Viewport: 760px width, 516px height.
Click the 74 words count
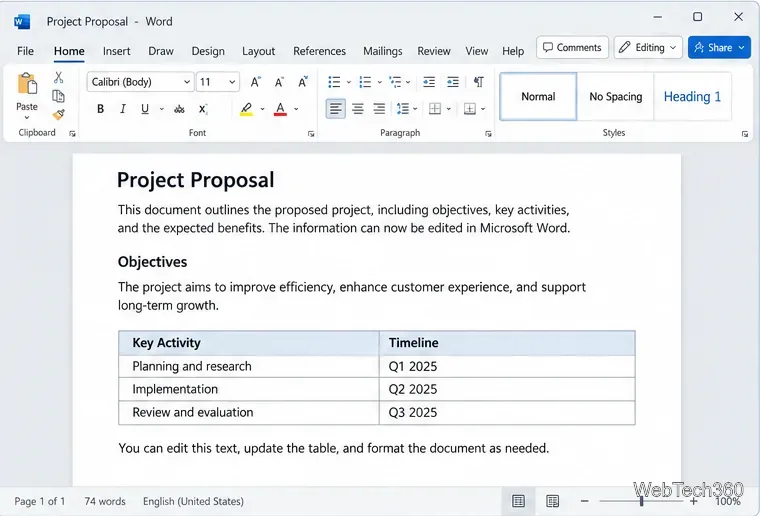click(x=105, y=501)
